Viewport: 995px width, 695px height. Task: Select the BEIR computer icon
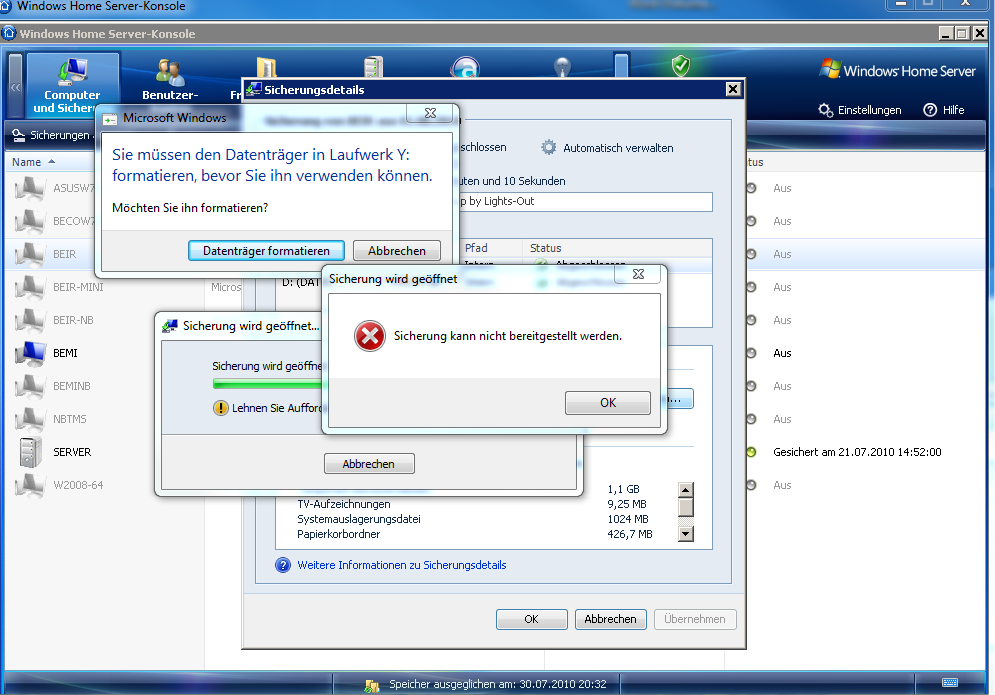coord(30,254)
